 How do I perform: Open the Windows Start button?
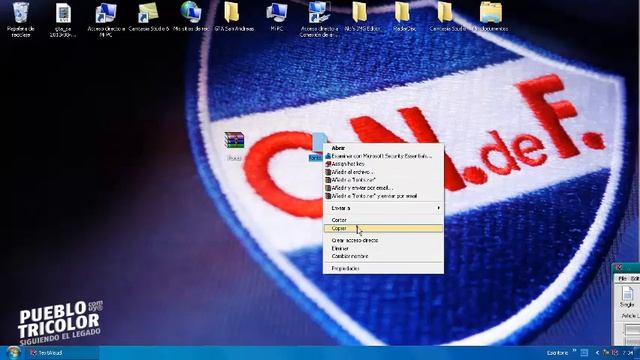(x=13, y=353)
